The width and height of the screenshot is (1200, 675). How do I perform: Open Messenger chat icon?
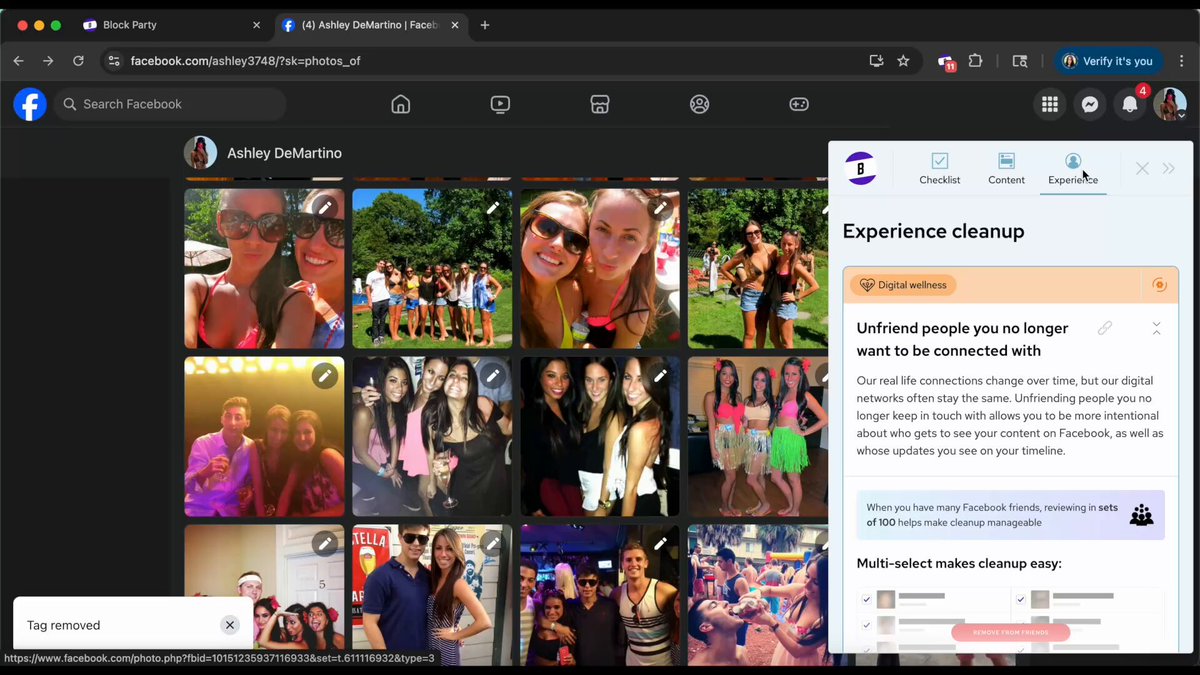tap(1090, 104)
